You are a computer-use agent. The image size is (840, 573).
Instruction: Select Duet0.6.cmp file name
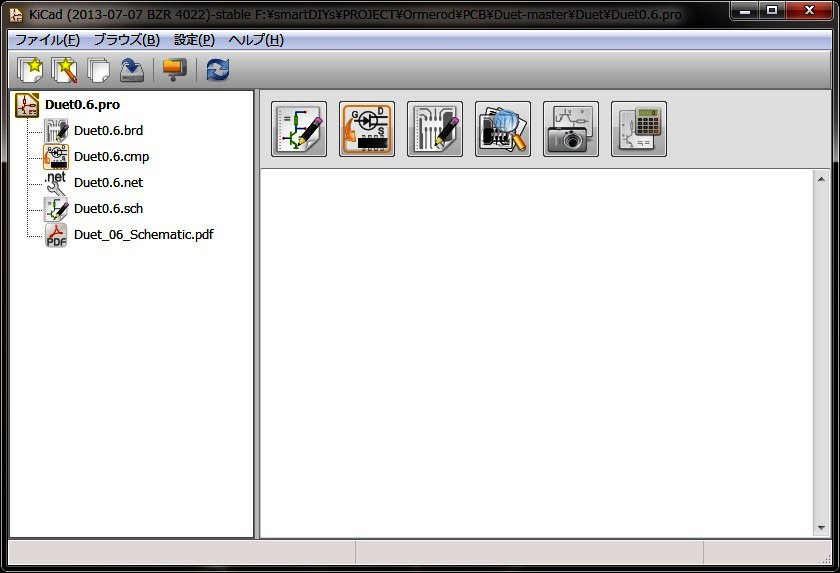coord(111,157)
